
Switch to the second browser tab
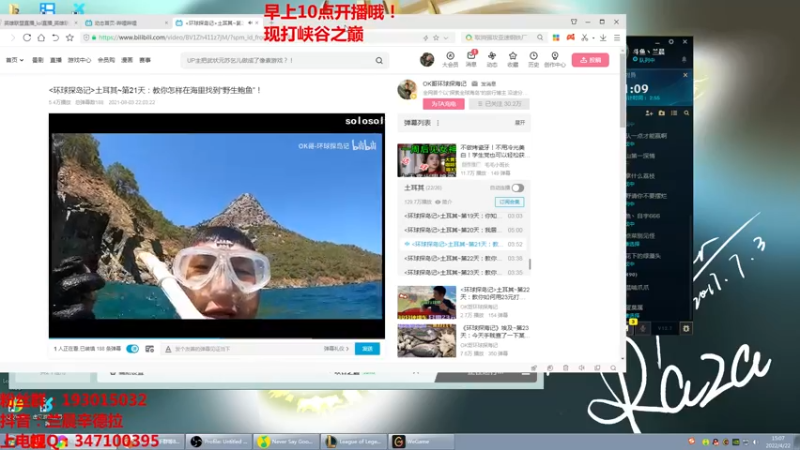point(125,23)
